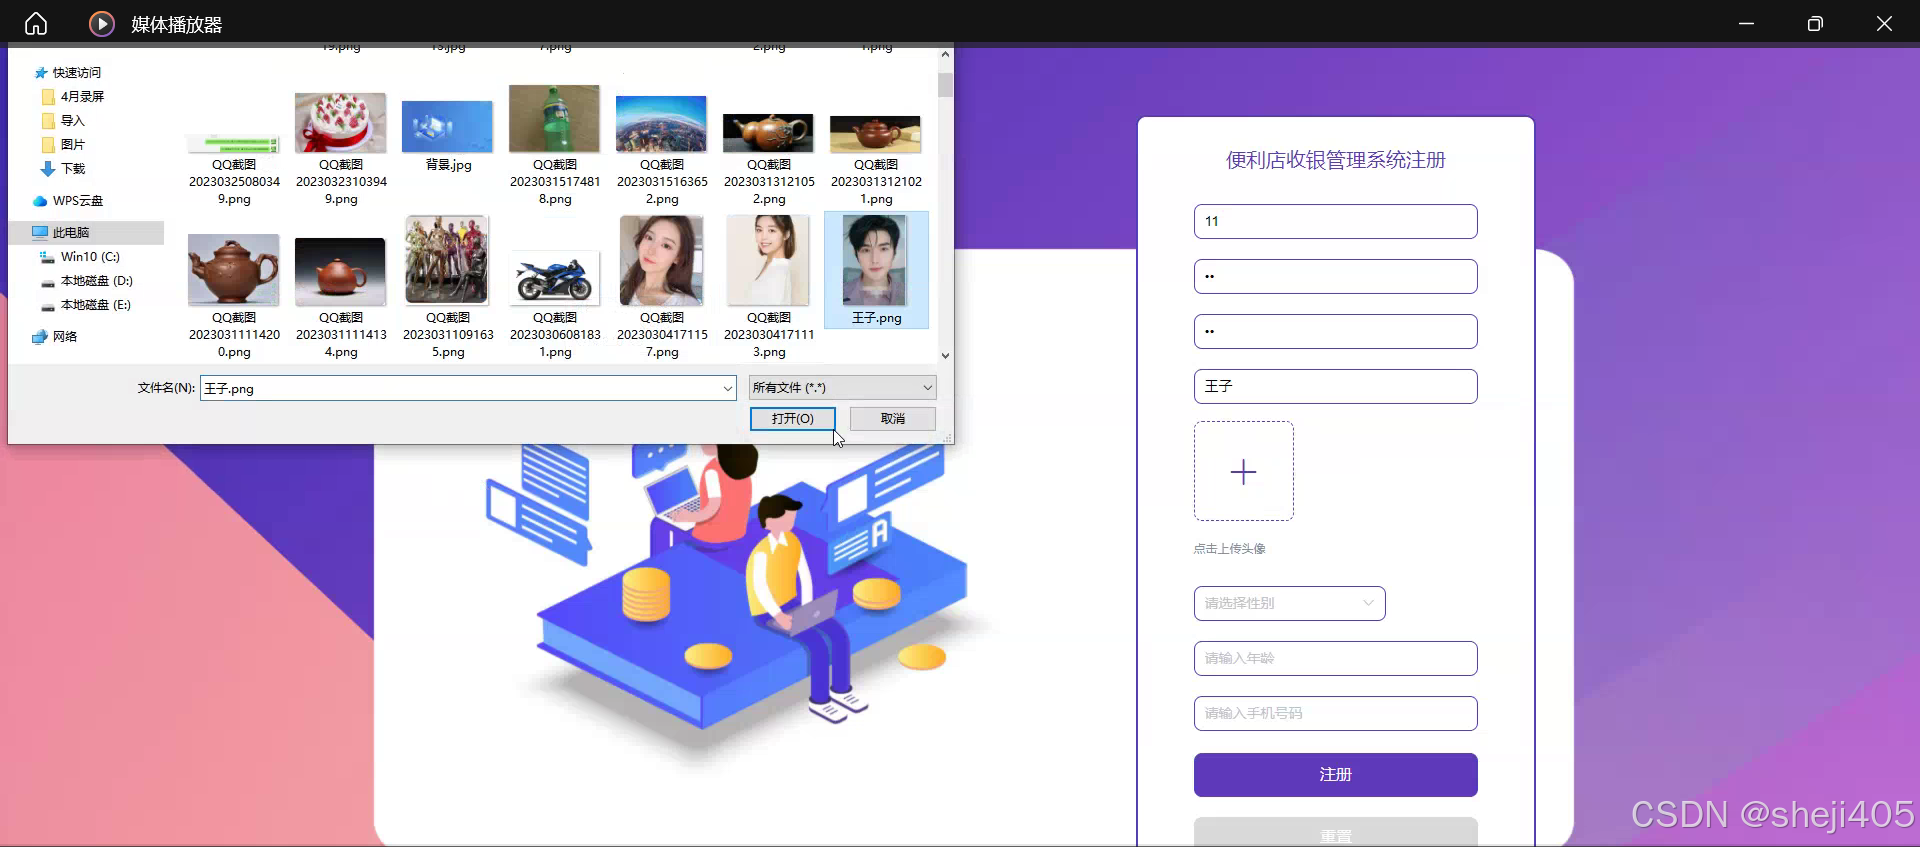1920x847 pixels.
Task: Open the 本地磁盘 (D:) drive
Action: point(86,281)
